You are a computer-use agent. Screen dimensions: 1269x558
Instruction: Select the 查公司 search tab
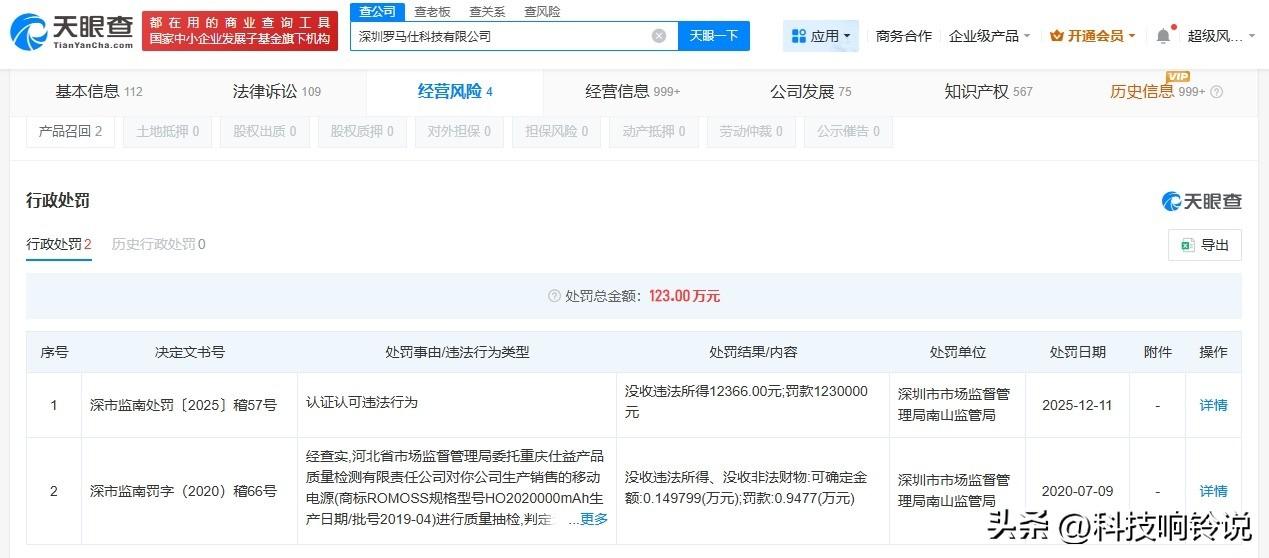click(378, 11)
